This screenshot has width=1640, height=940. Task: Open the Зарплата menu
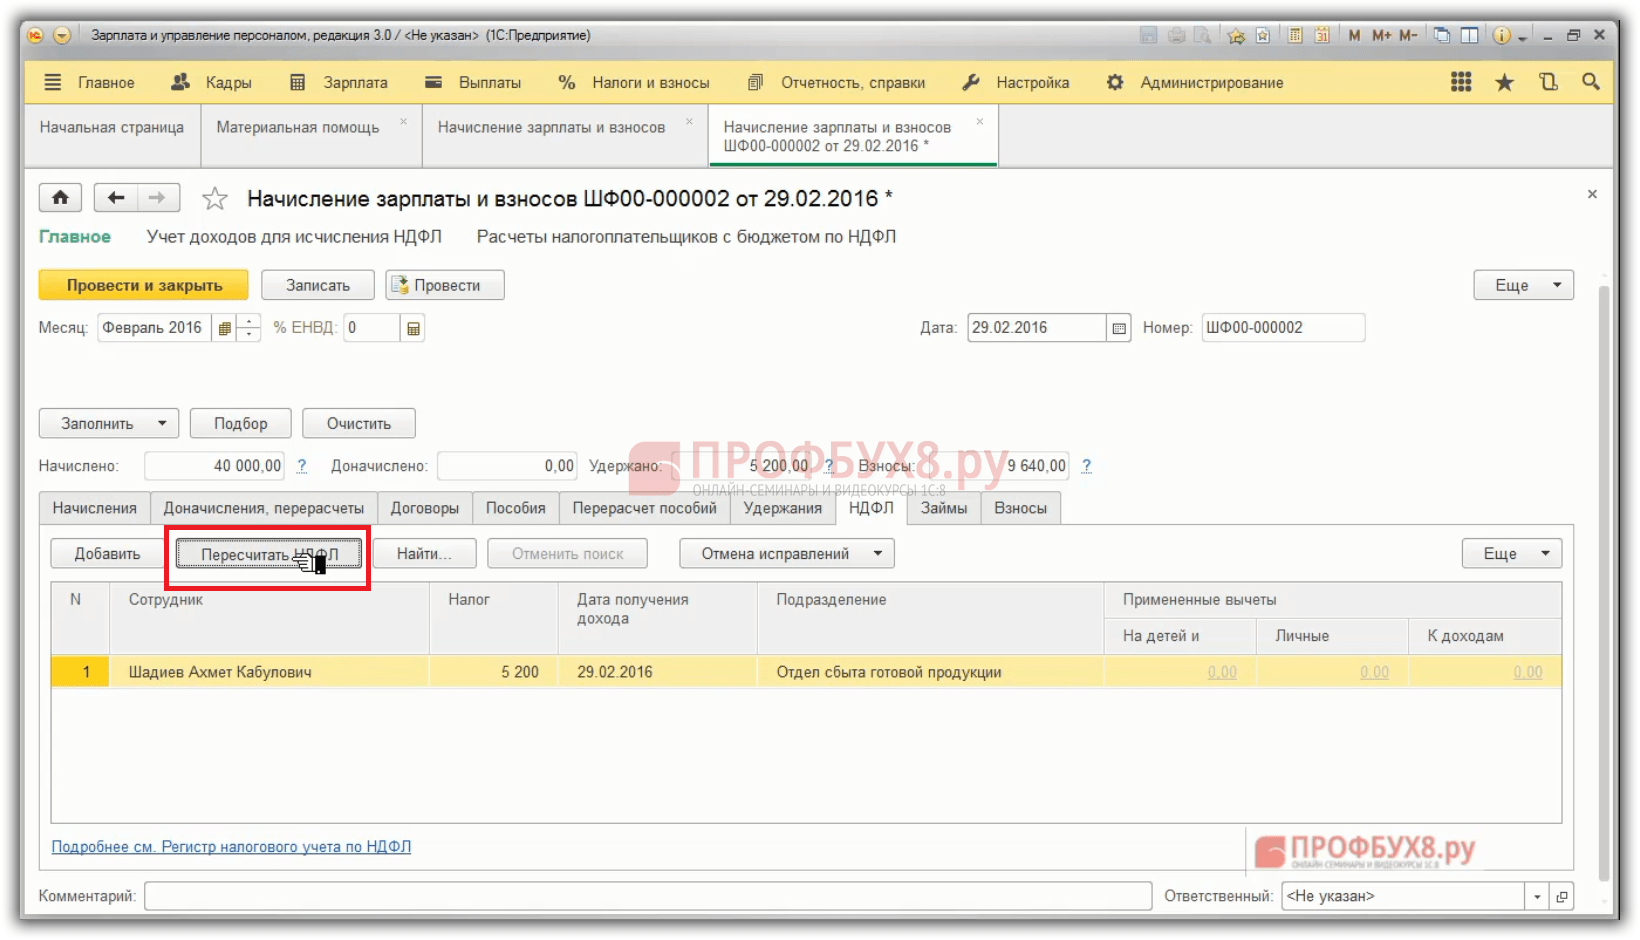(338, 82)
